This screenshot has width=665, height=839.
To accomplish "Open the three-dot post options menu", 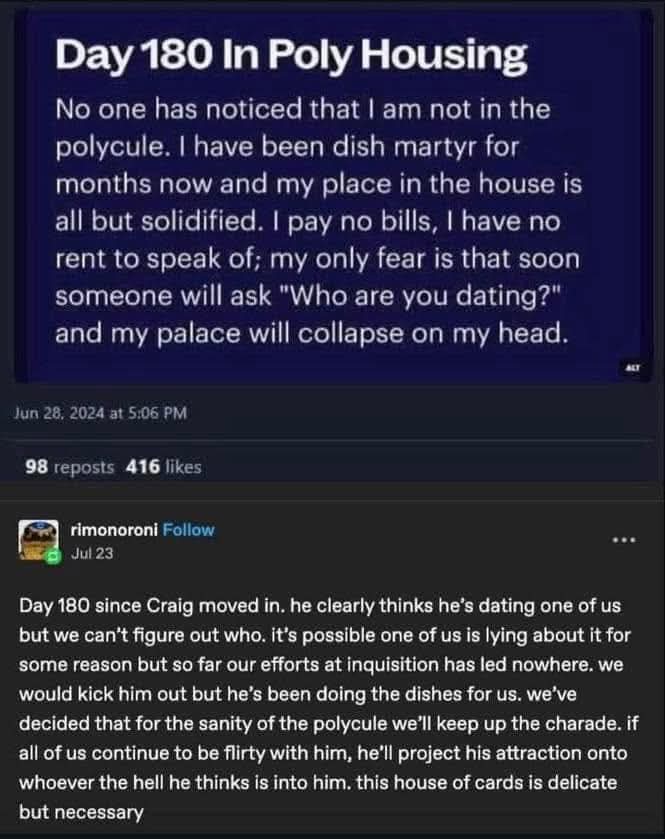I will click(624, 540).
